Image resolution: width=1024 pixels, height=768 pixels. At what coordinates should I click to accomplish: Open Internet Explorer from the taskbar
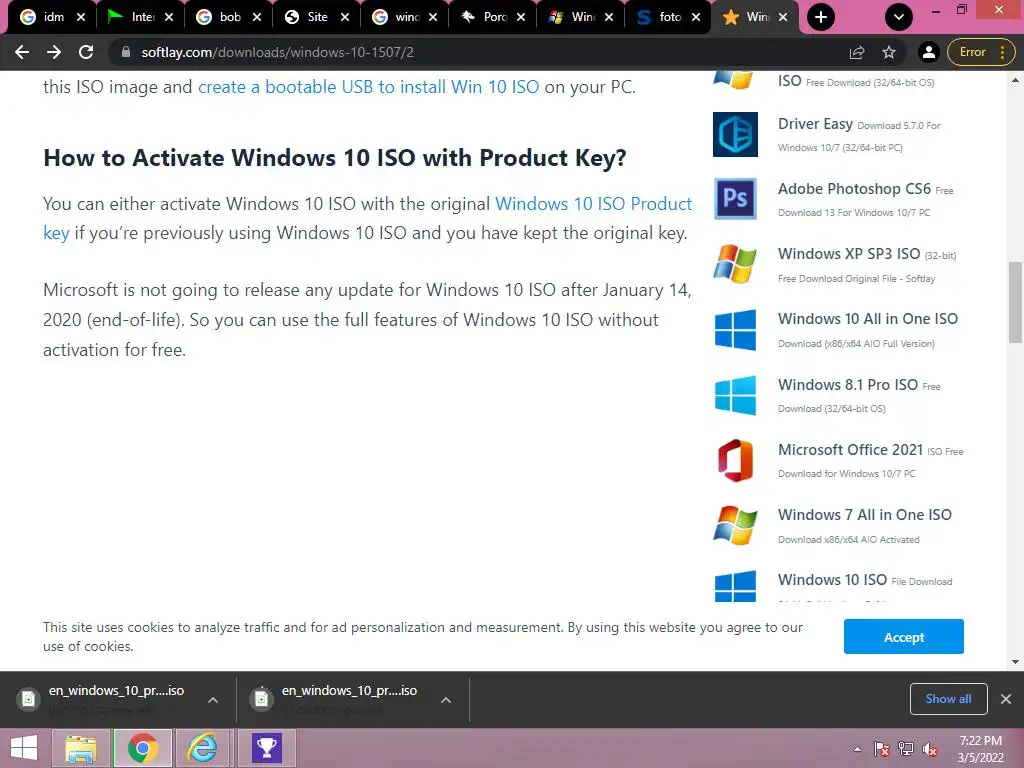pyautogui.click(x=203, y=748)
